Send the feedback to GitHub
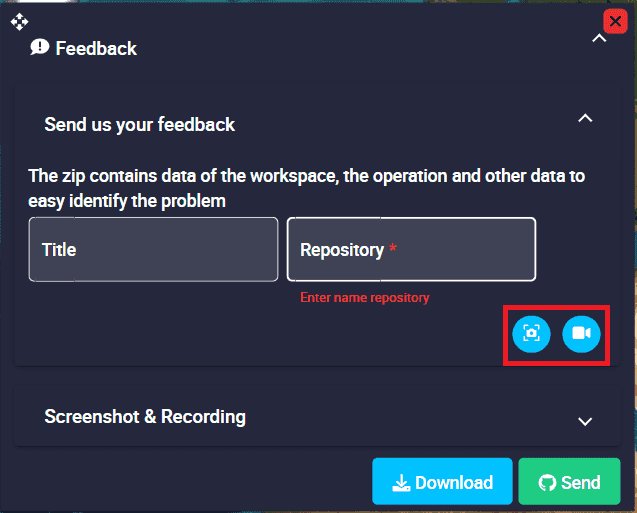The height and width of the screenshot is (513, 637). (x=570, y=481)
